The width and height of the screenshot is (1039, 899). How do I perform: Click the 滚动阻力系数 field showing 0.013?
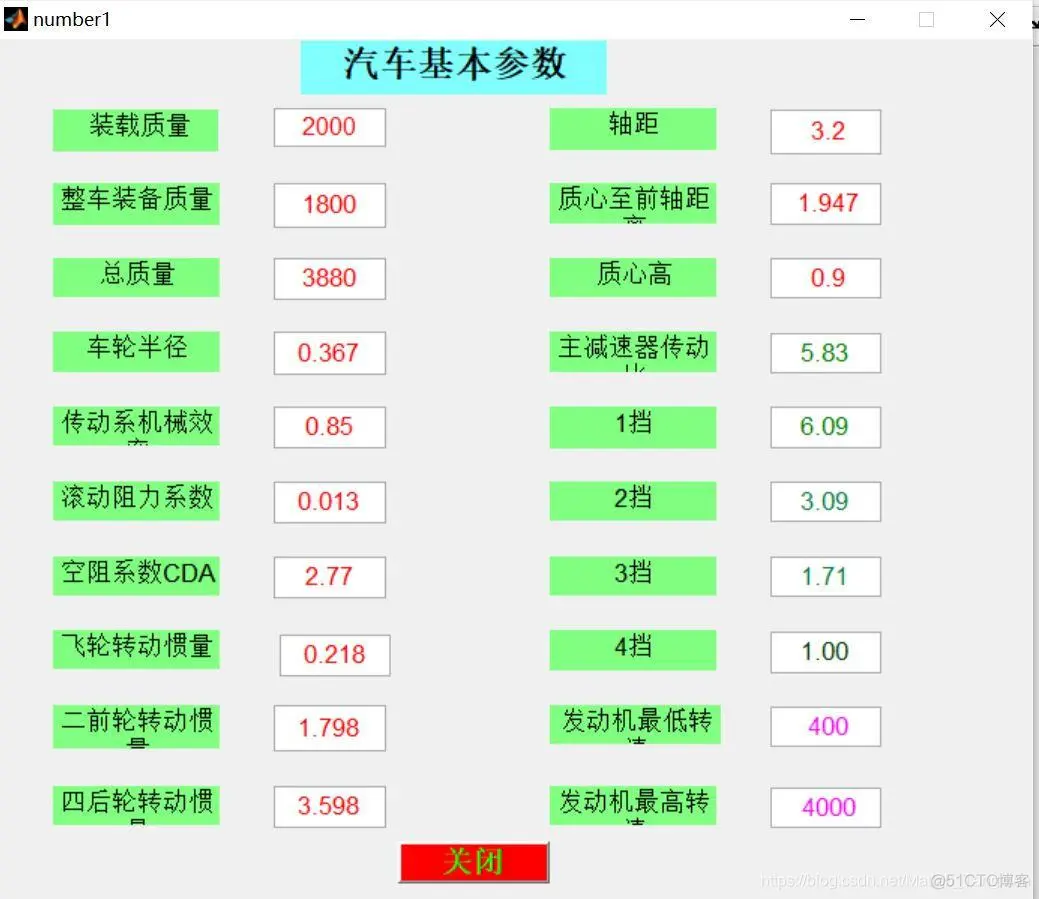(329, 502)
